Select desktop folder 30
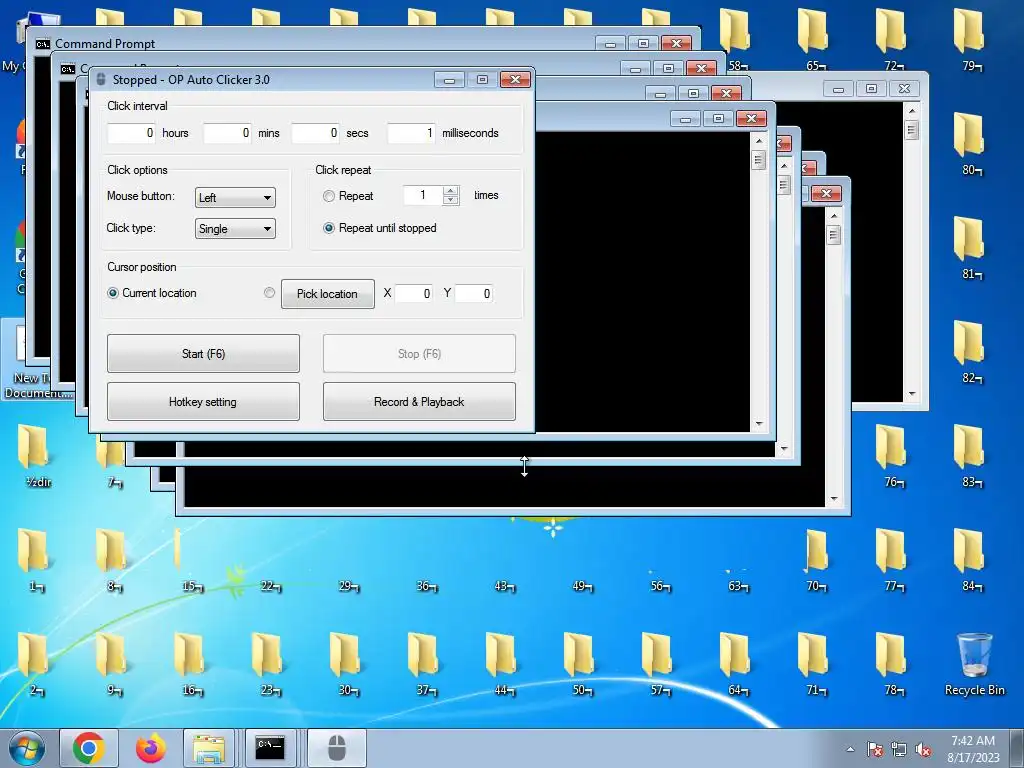The image size is (1024, 768). (347, 664)
